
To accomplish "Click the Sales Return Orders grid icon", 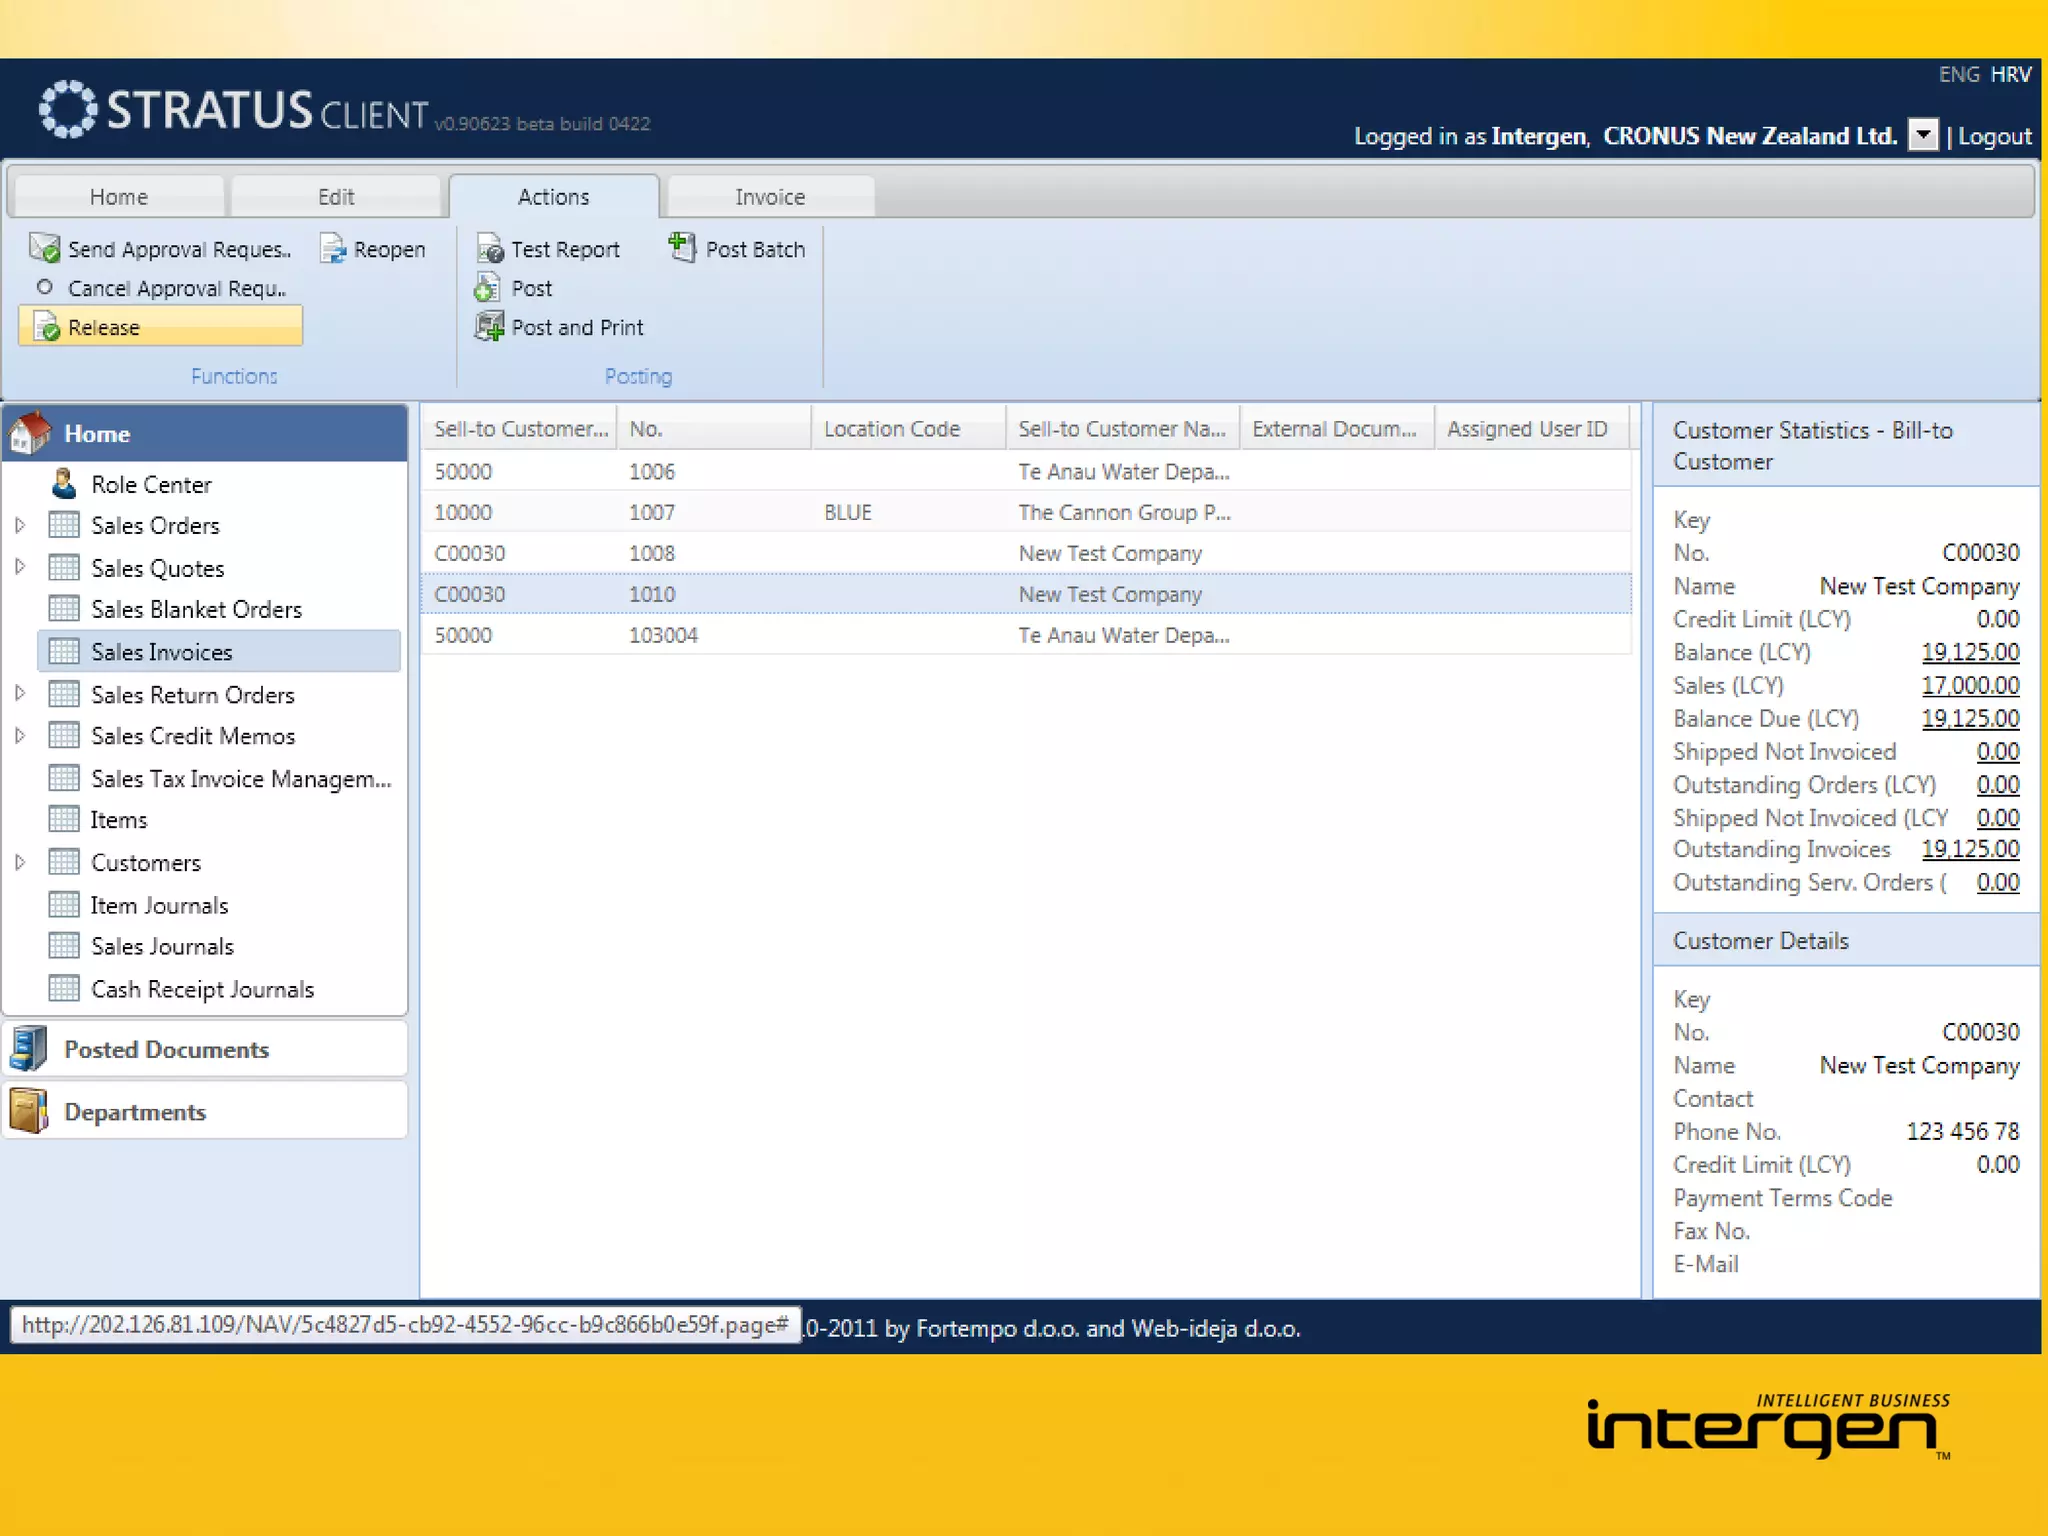I will pyautogui.click(x=64, y=694).
